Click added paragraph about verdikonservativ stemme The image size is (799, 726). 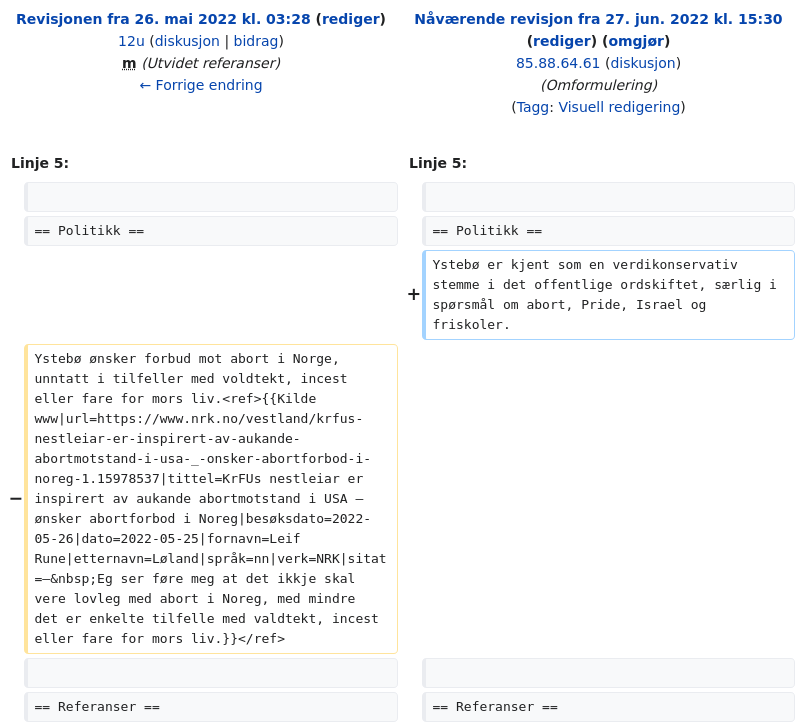pyautogui.click(x=608, y=294)
